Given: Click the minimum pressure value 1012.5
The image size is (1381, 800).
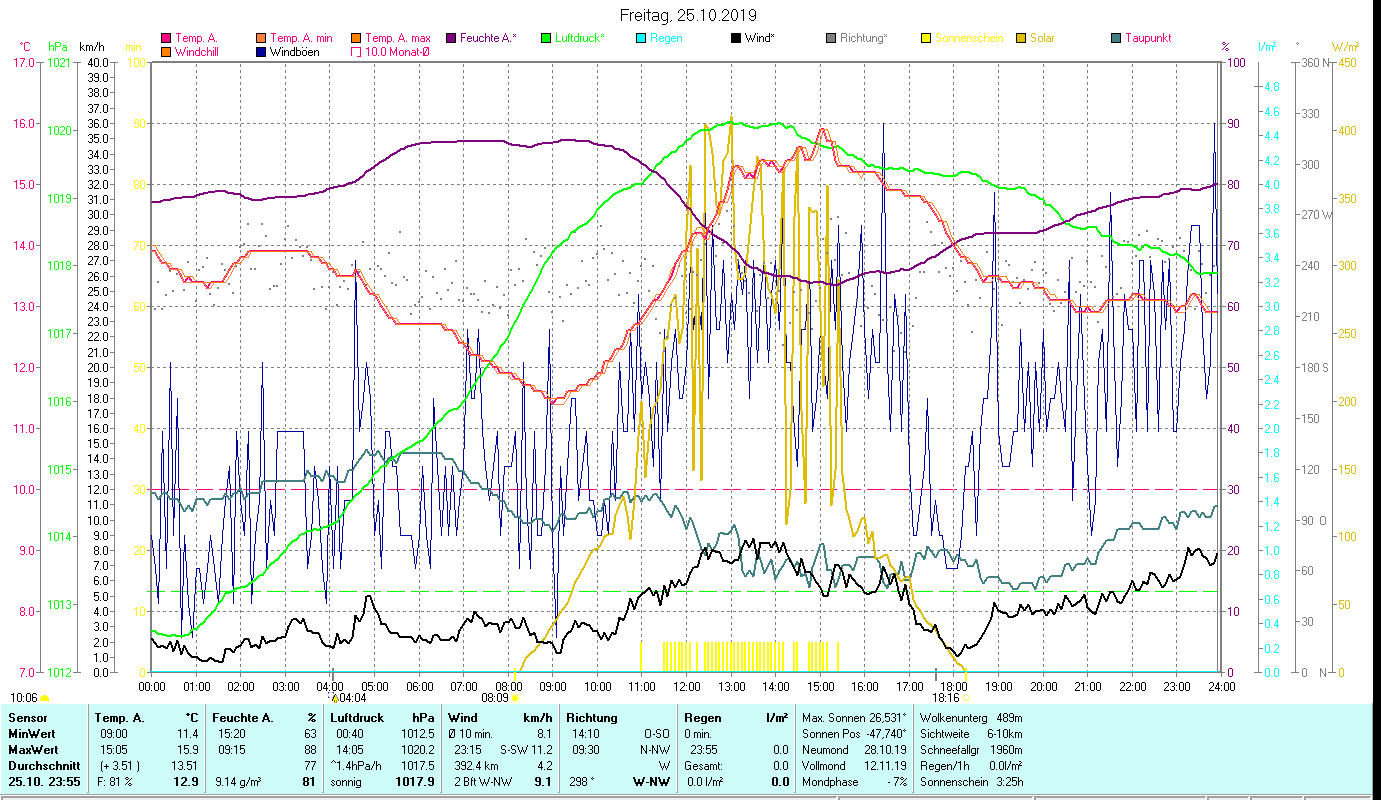Looking at the screenshot, I should point(418,733).
